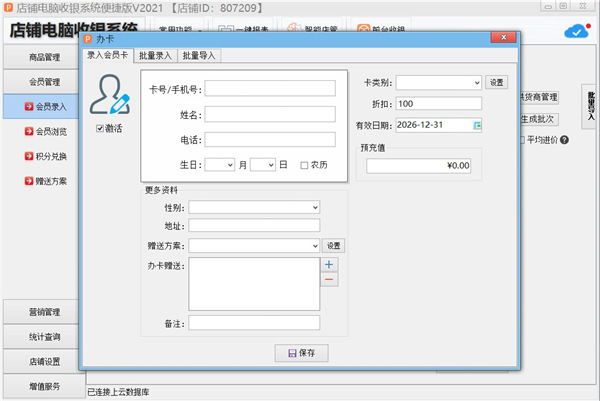Switch to the 批量录入 tab
This screenshot has height=401, width=600.
coord(155,56)
